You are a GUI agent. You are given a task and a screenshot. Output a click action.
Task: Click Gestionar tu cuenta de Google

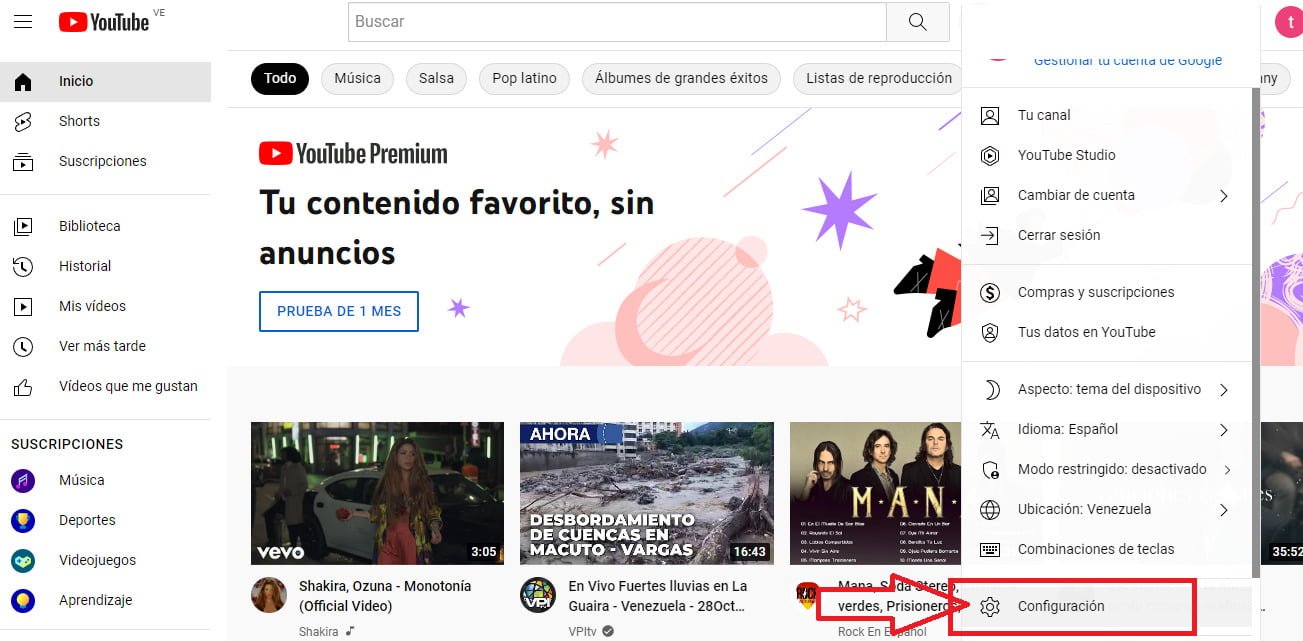point(1128,60)
